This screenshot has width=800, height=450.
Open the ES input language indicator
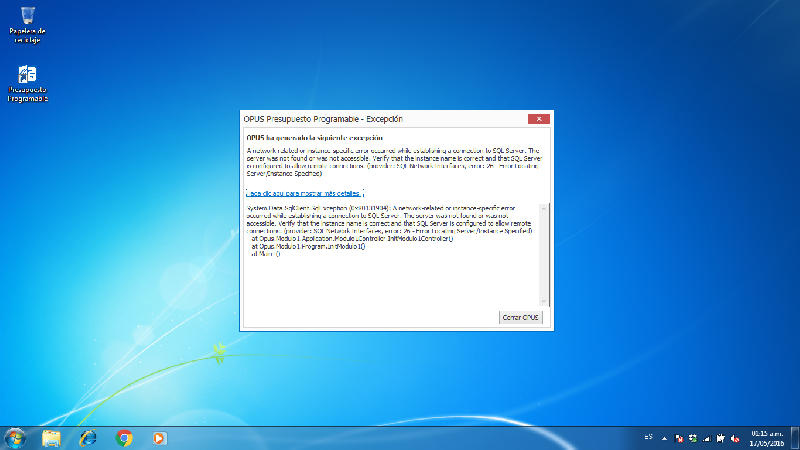pos(648,438)
